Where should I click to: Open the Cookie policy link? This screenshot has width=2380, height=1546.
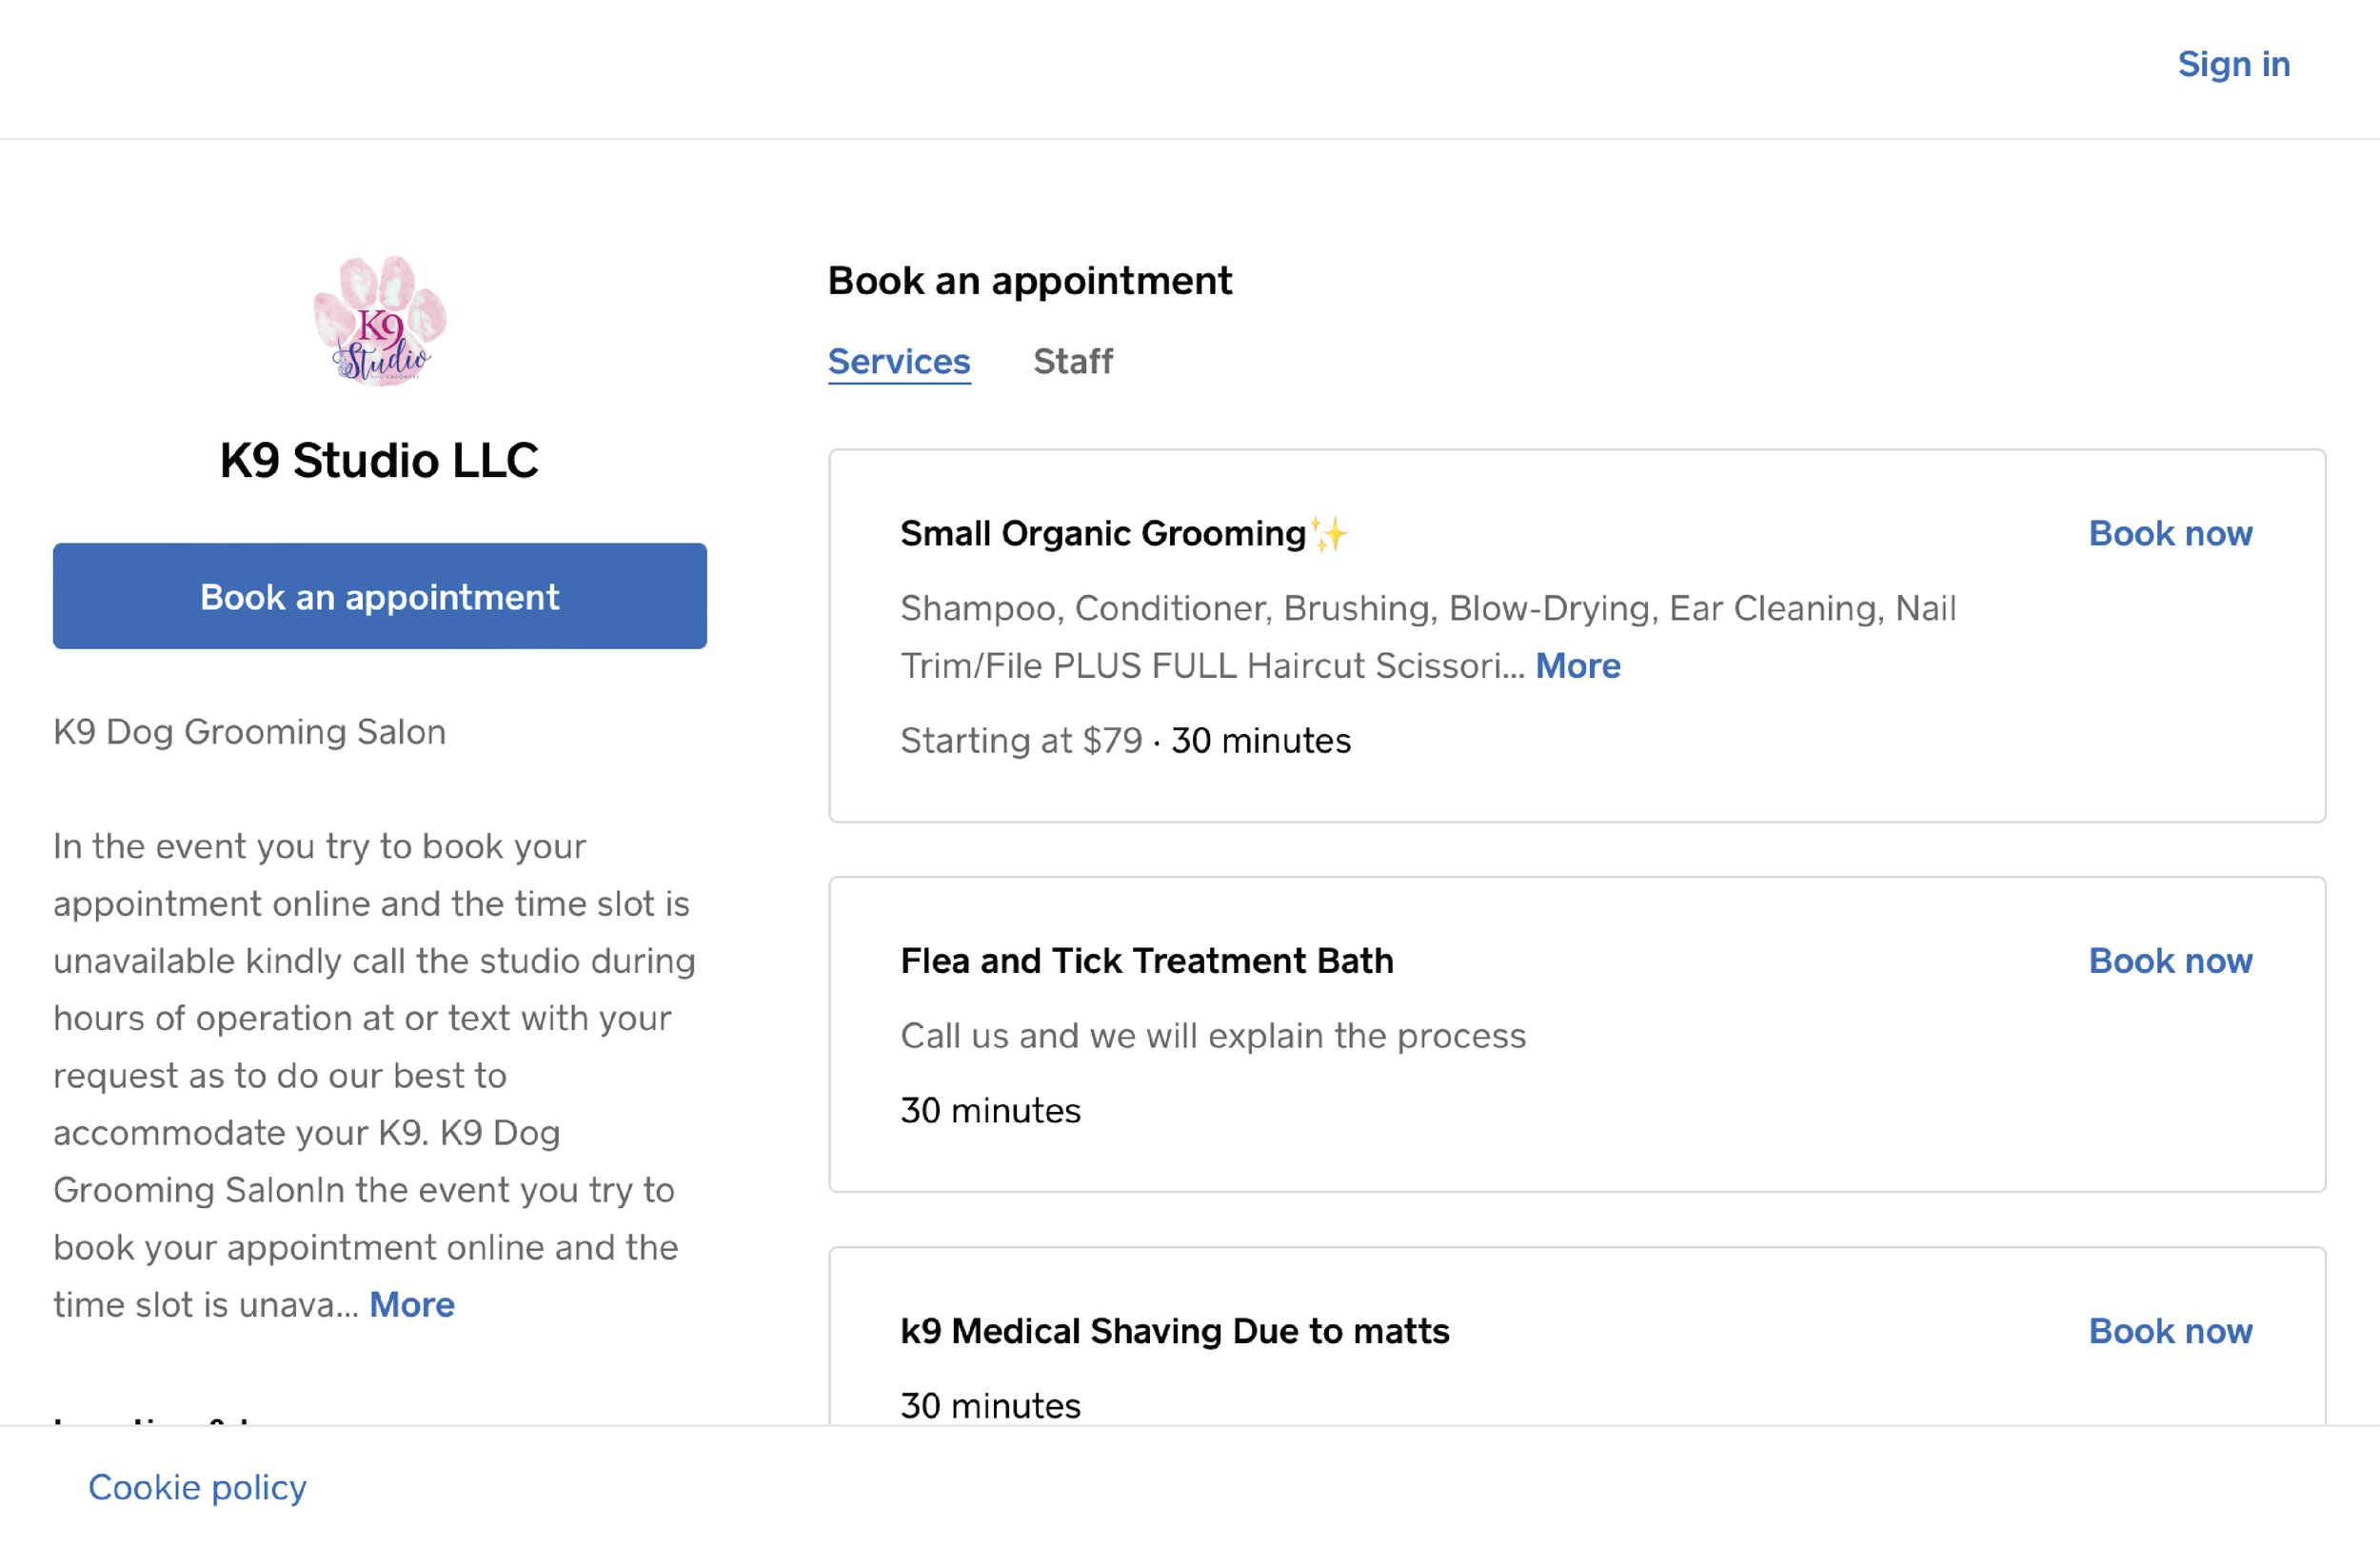197,1487
